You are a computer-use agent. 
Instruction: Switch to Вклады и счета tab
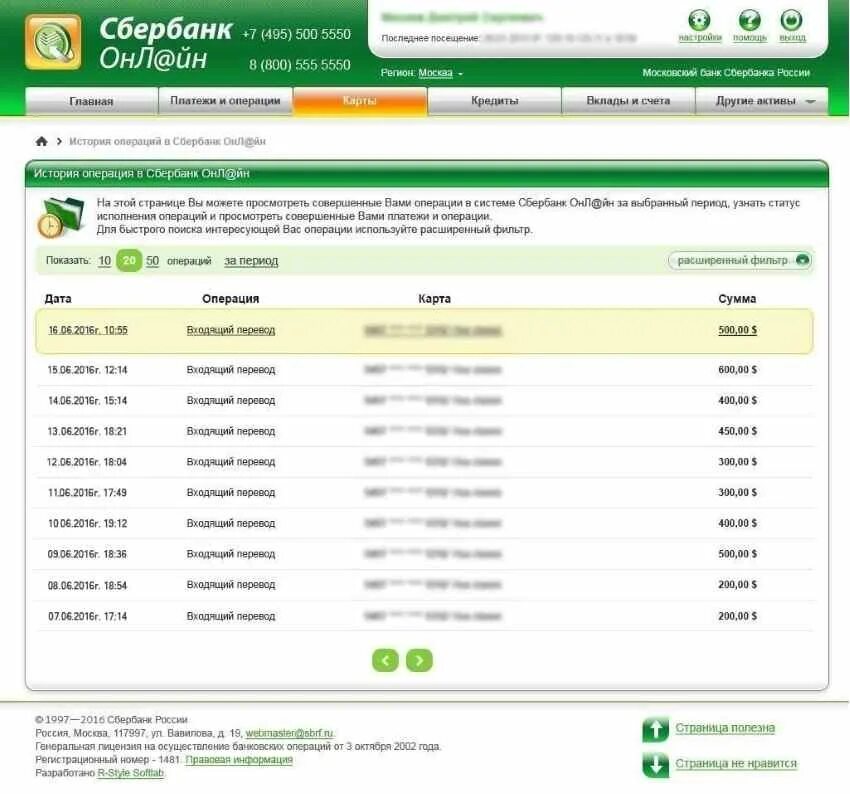click(628, 101)
